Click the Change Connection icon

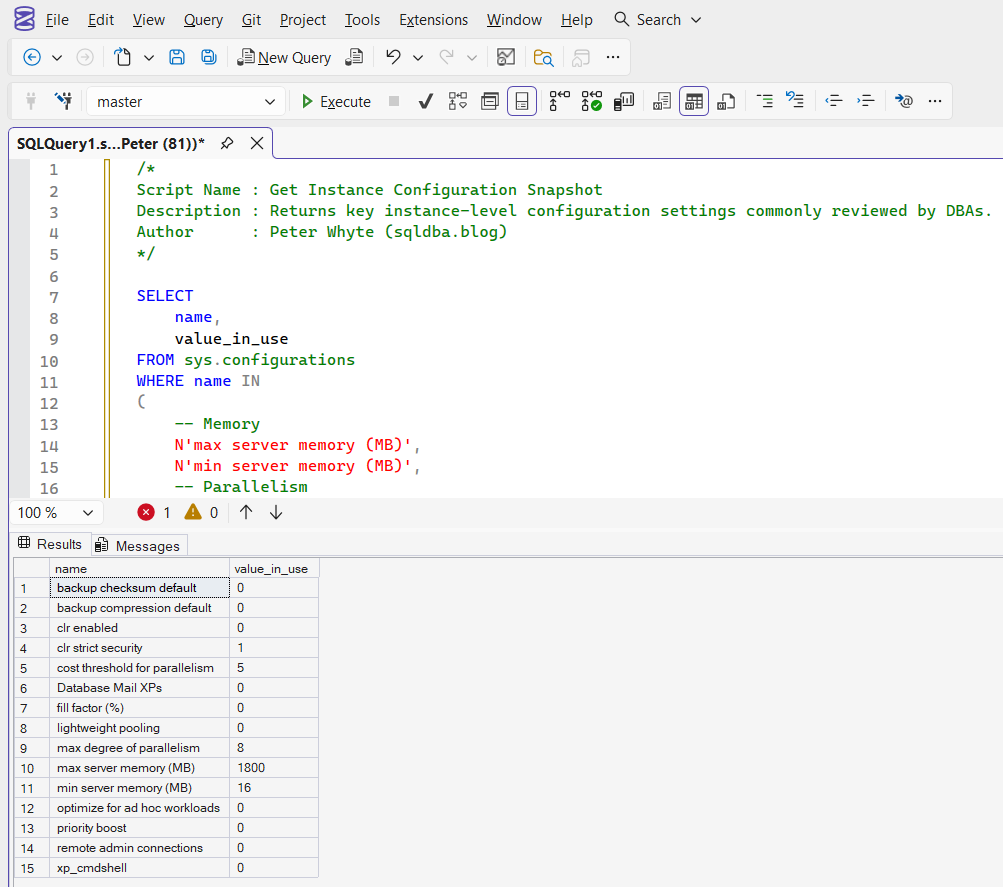coord(63,101)
